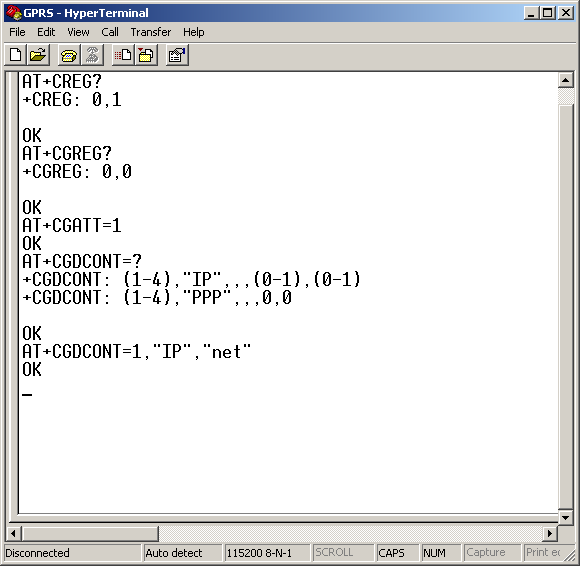Image resolution: width=580 pixels, height=566 pixels.
Task: Click the Receive file toolbar icon
Action: (x=146, y=55)
